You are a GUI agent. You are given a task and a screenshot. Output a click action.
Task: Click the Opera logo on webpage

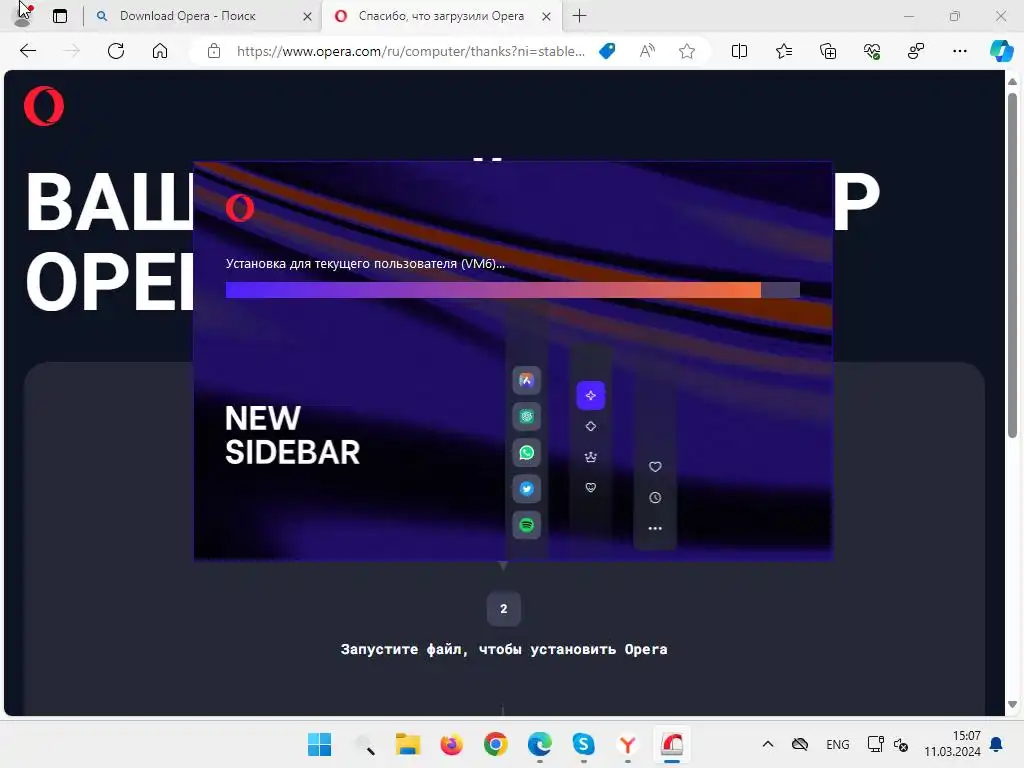(x=44, y=106)
